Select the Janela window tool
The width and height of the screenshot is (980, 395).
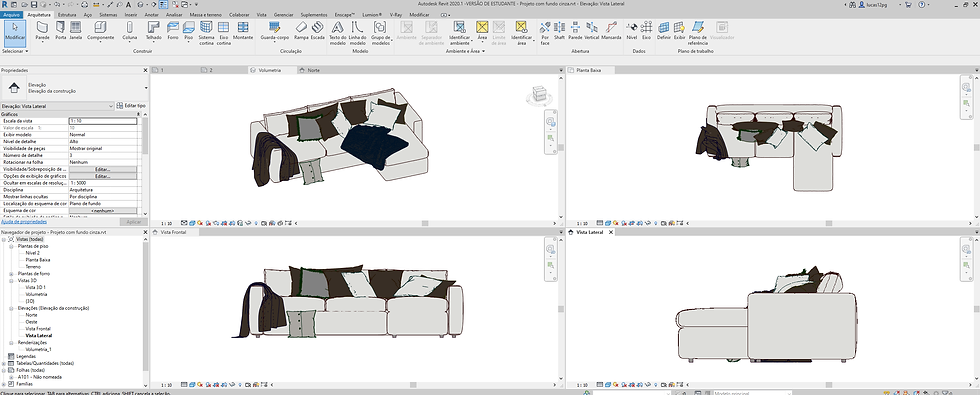tap(76, 31)
